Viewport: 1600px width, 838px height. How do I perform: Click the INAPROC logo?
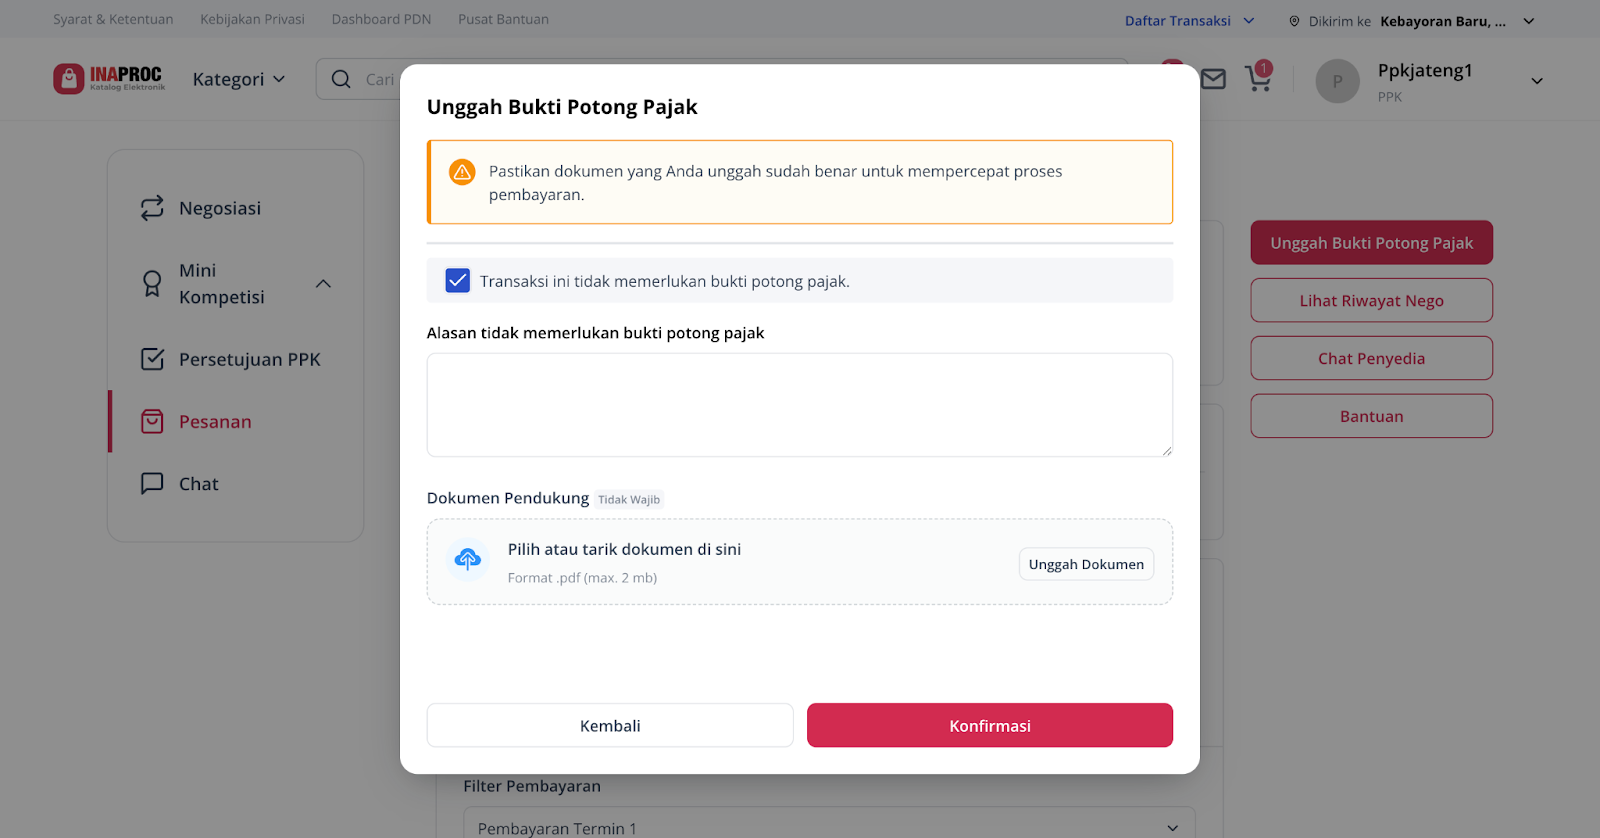pyautogui.click(x=109, y=79)
